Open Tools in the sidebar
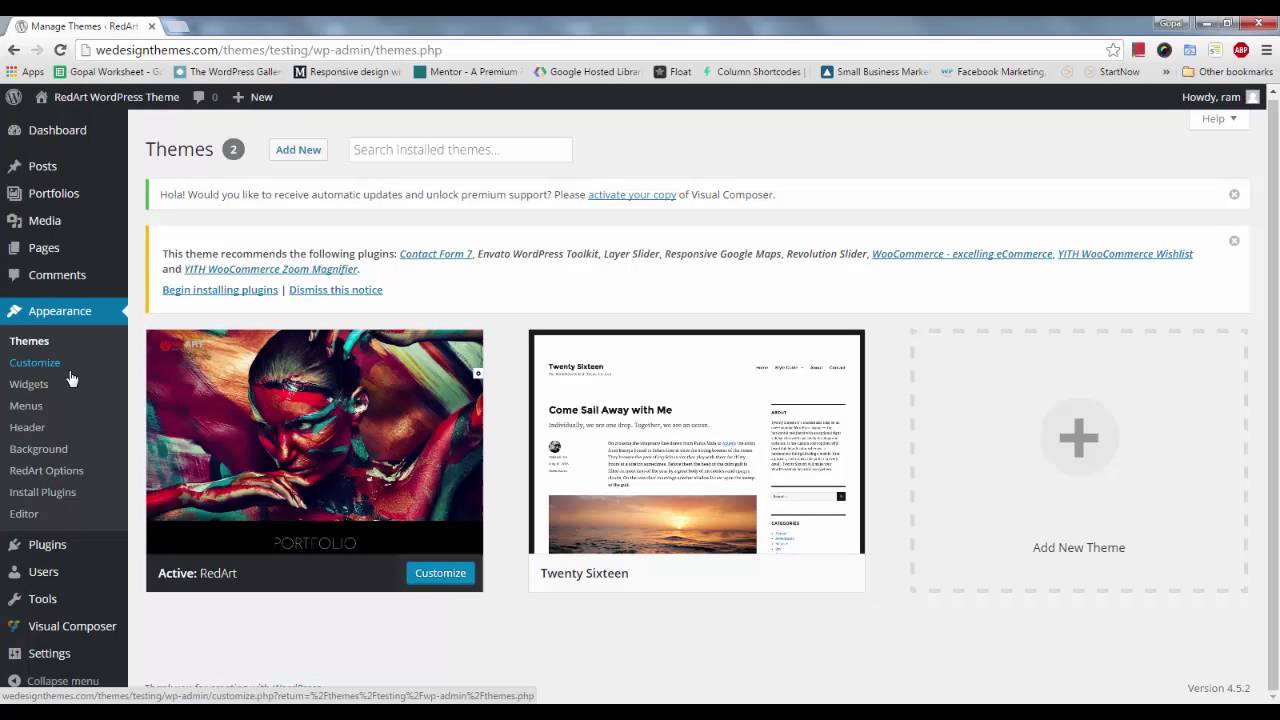The image size is (1280, 720). click(42, 599)
